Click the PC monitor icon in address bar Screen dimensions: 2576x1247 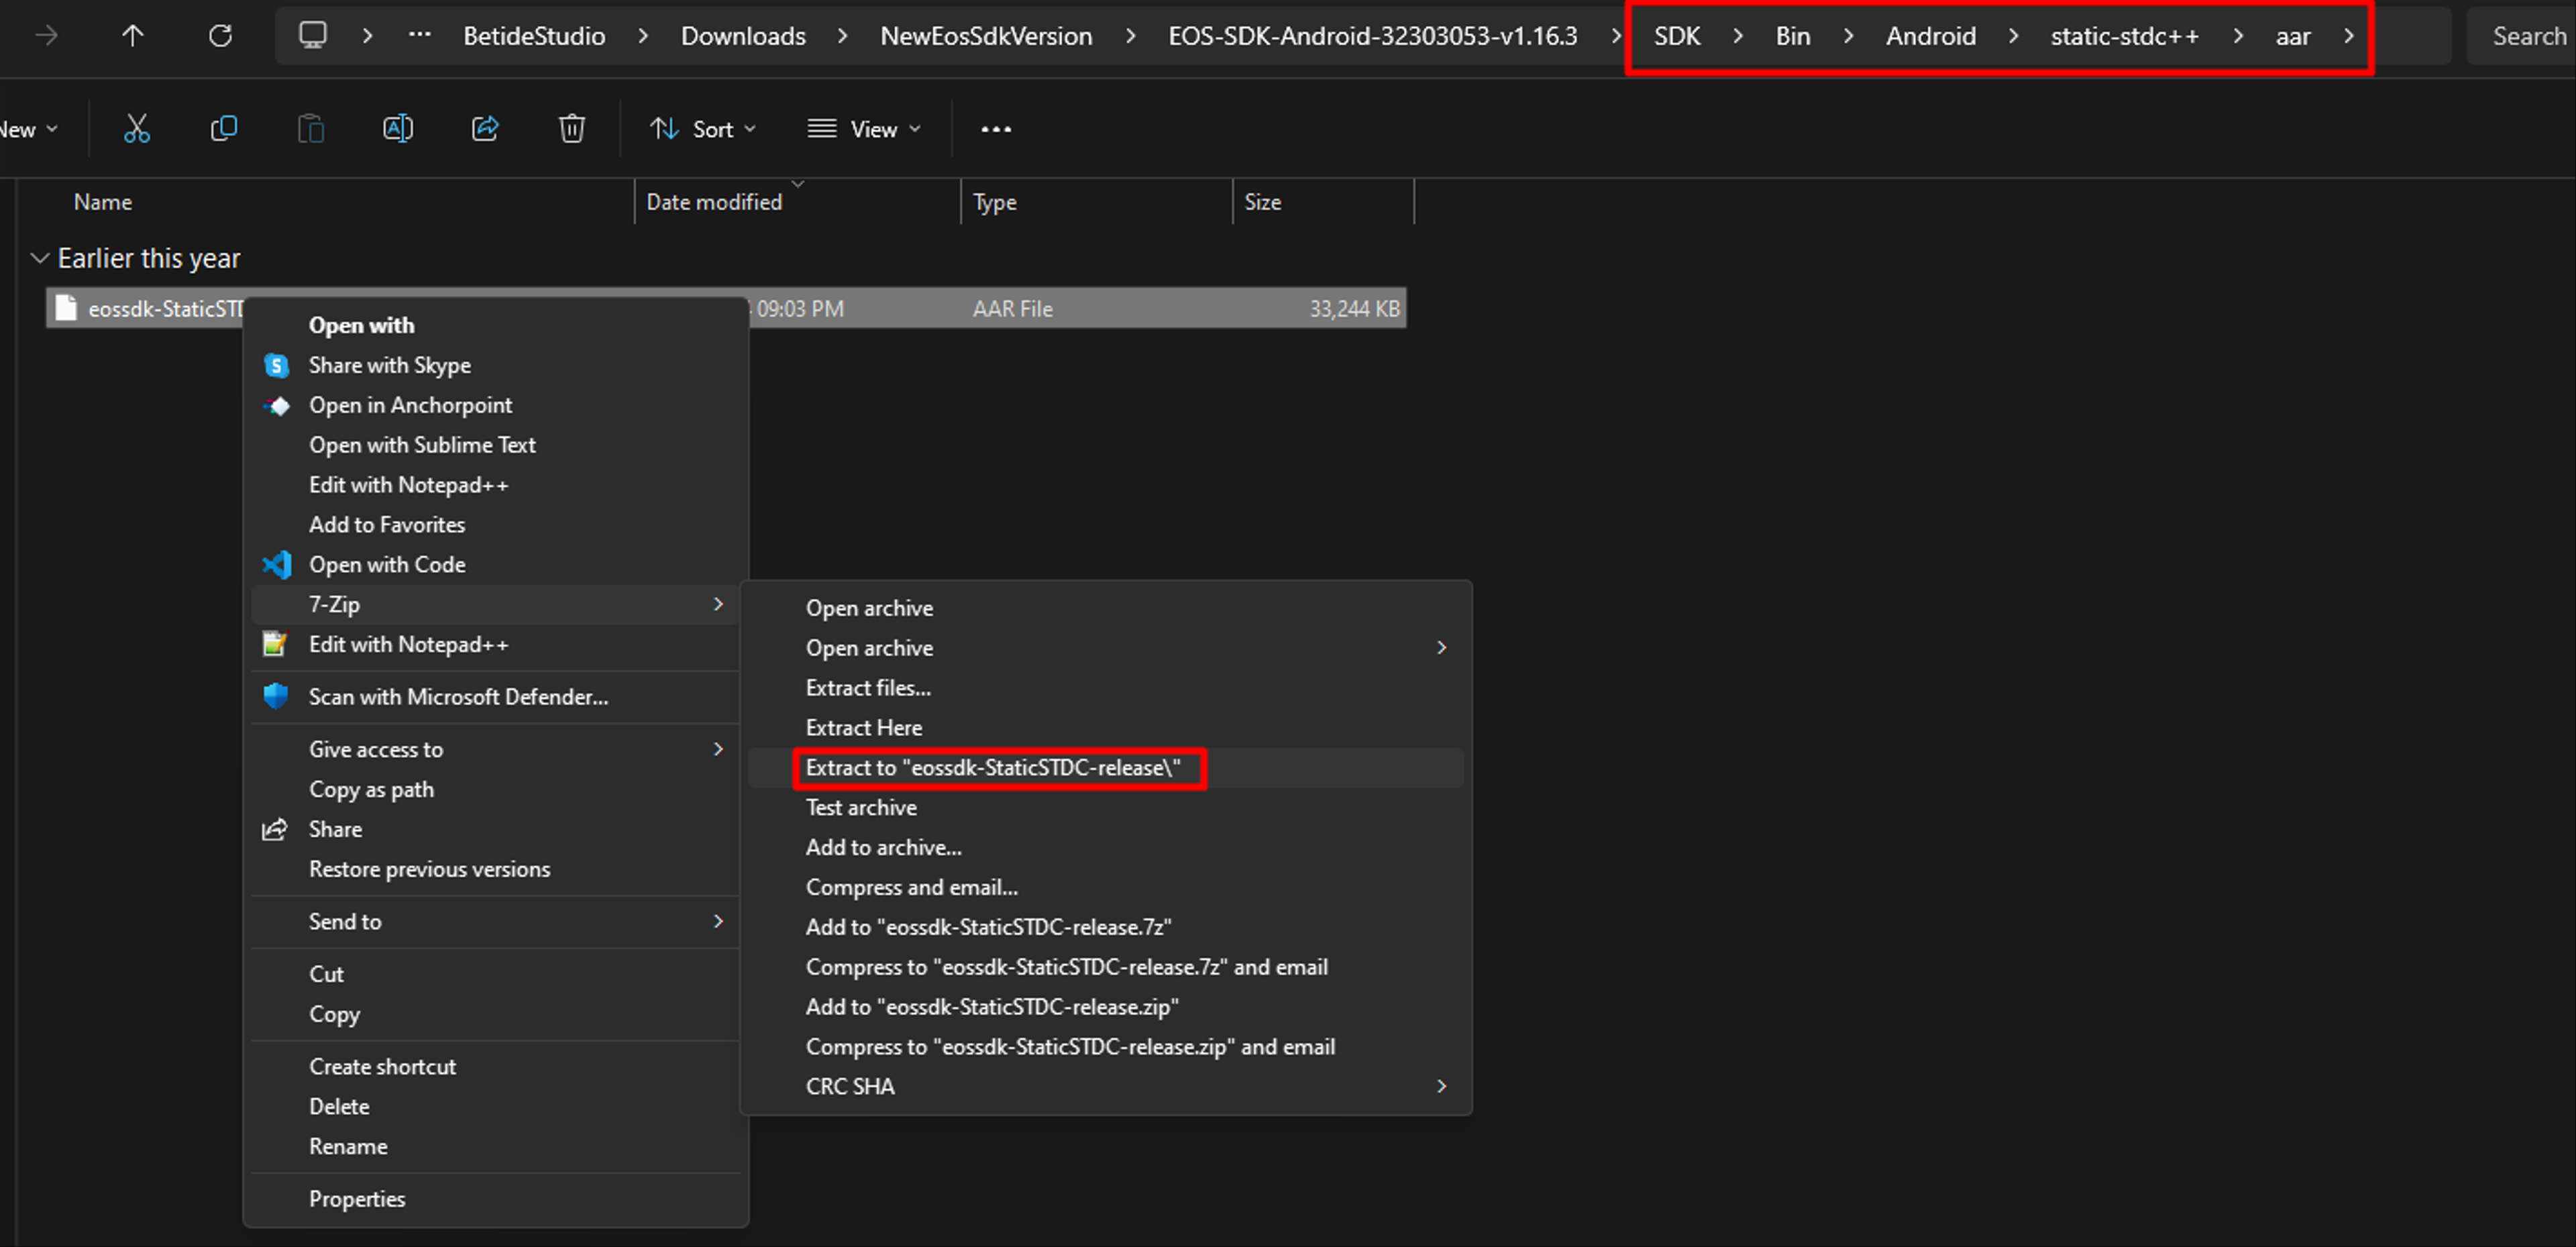click(x=313, y=36)
